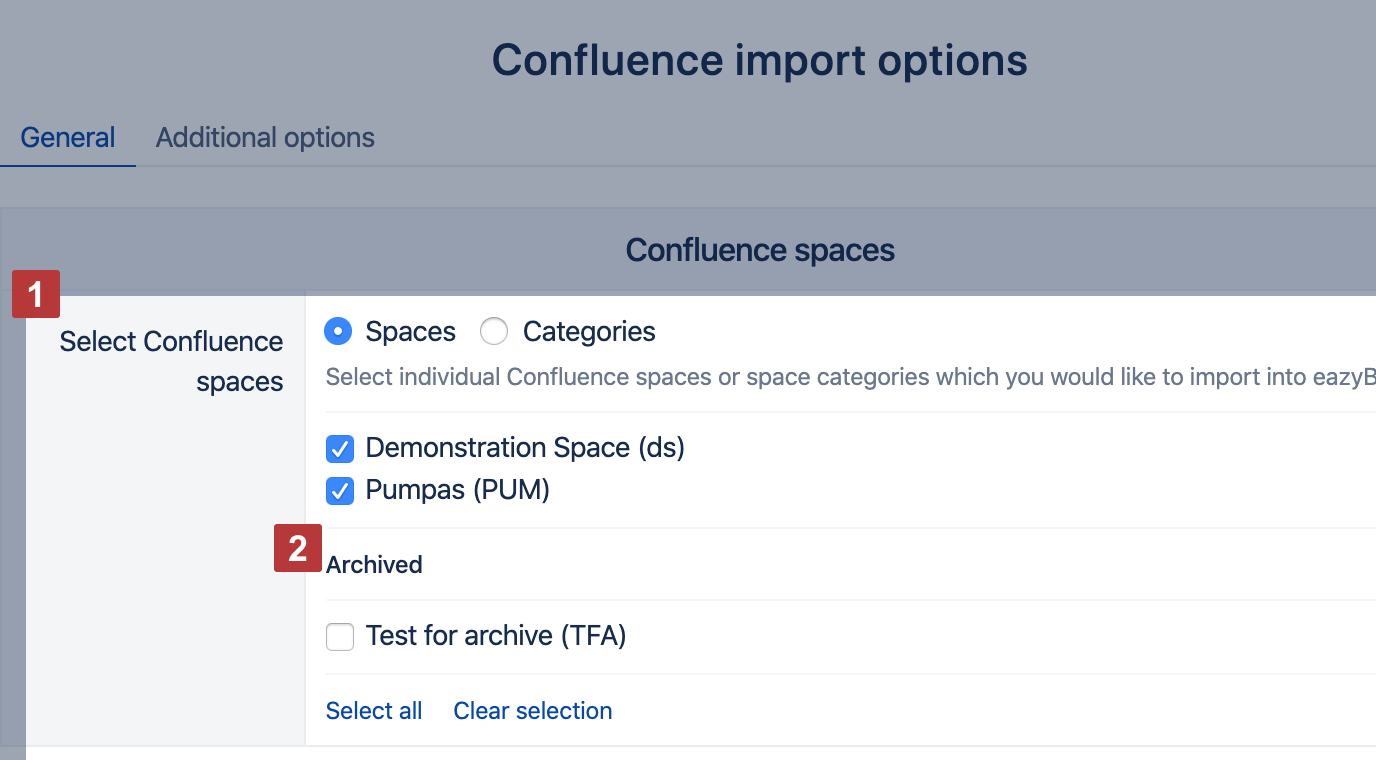1376x760 pixels.
Task: Click the Confluence spaces section header
Action: [x=760, y=250]
